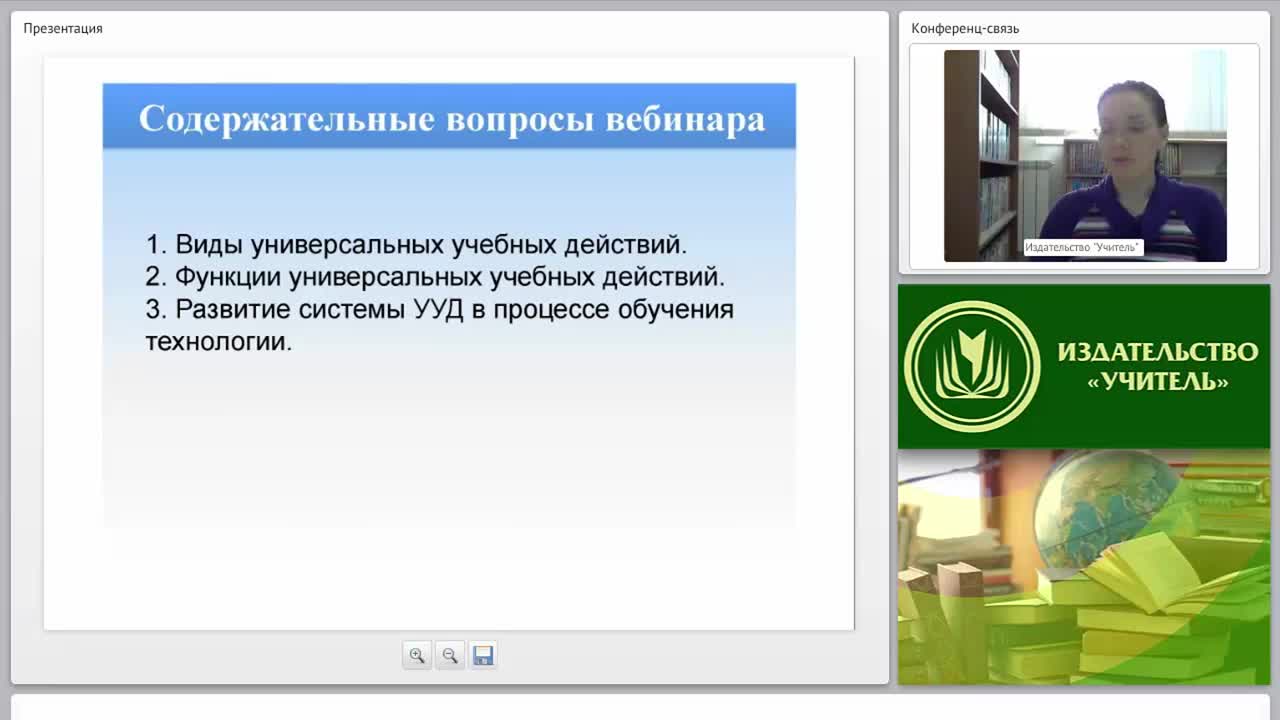Click the Издательство Учитель round logo emblem
The height and width of the screenshot is (720, 1280).
pos(972,366)
